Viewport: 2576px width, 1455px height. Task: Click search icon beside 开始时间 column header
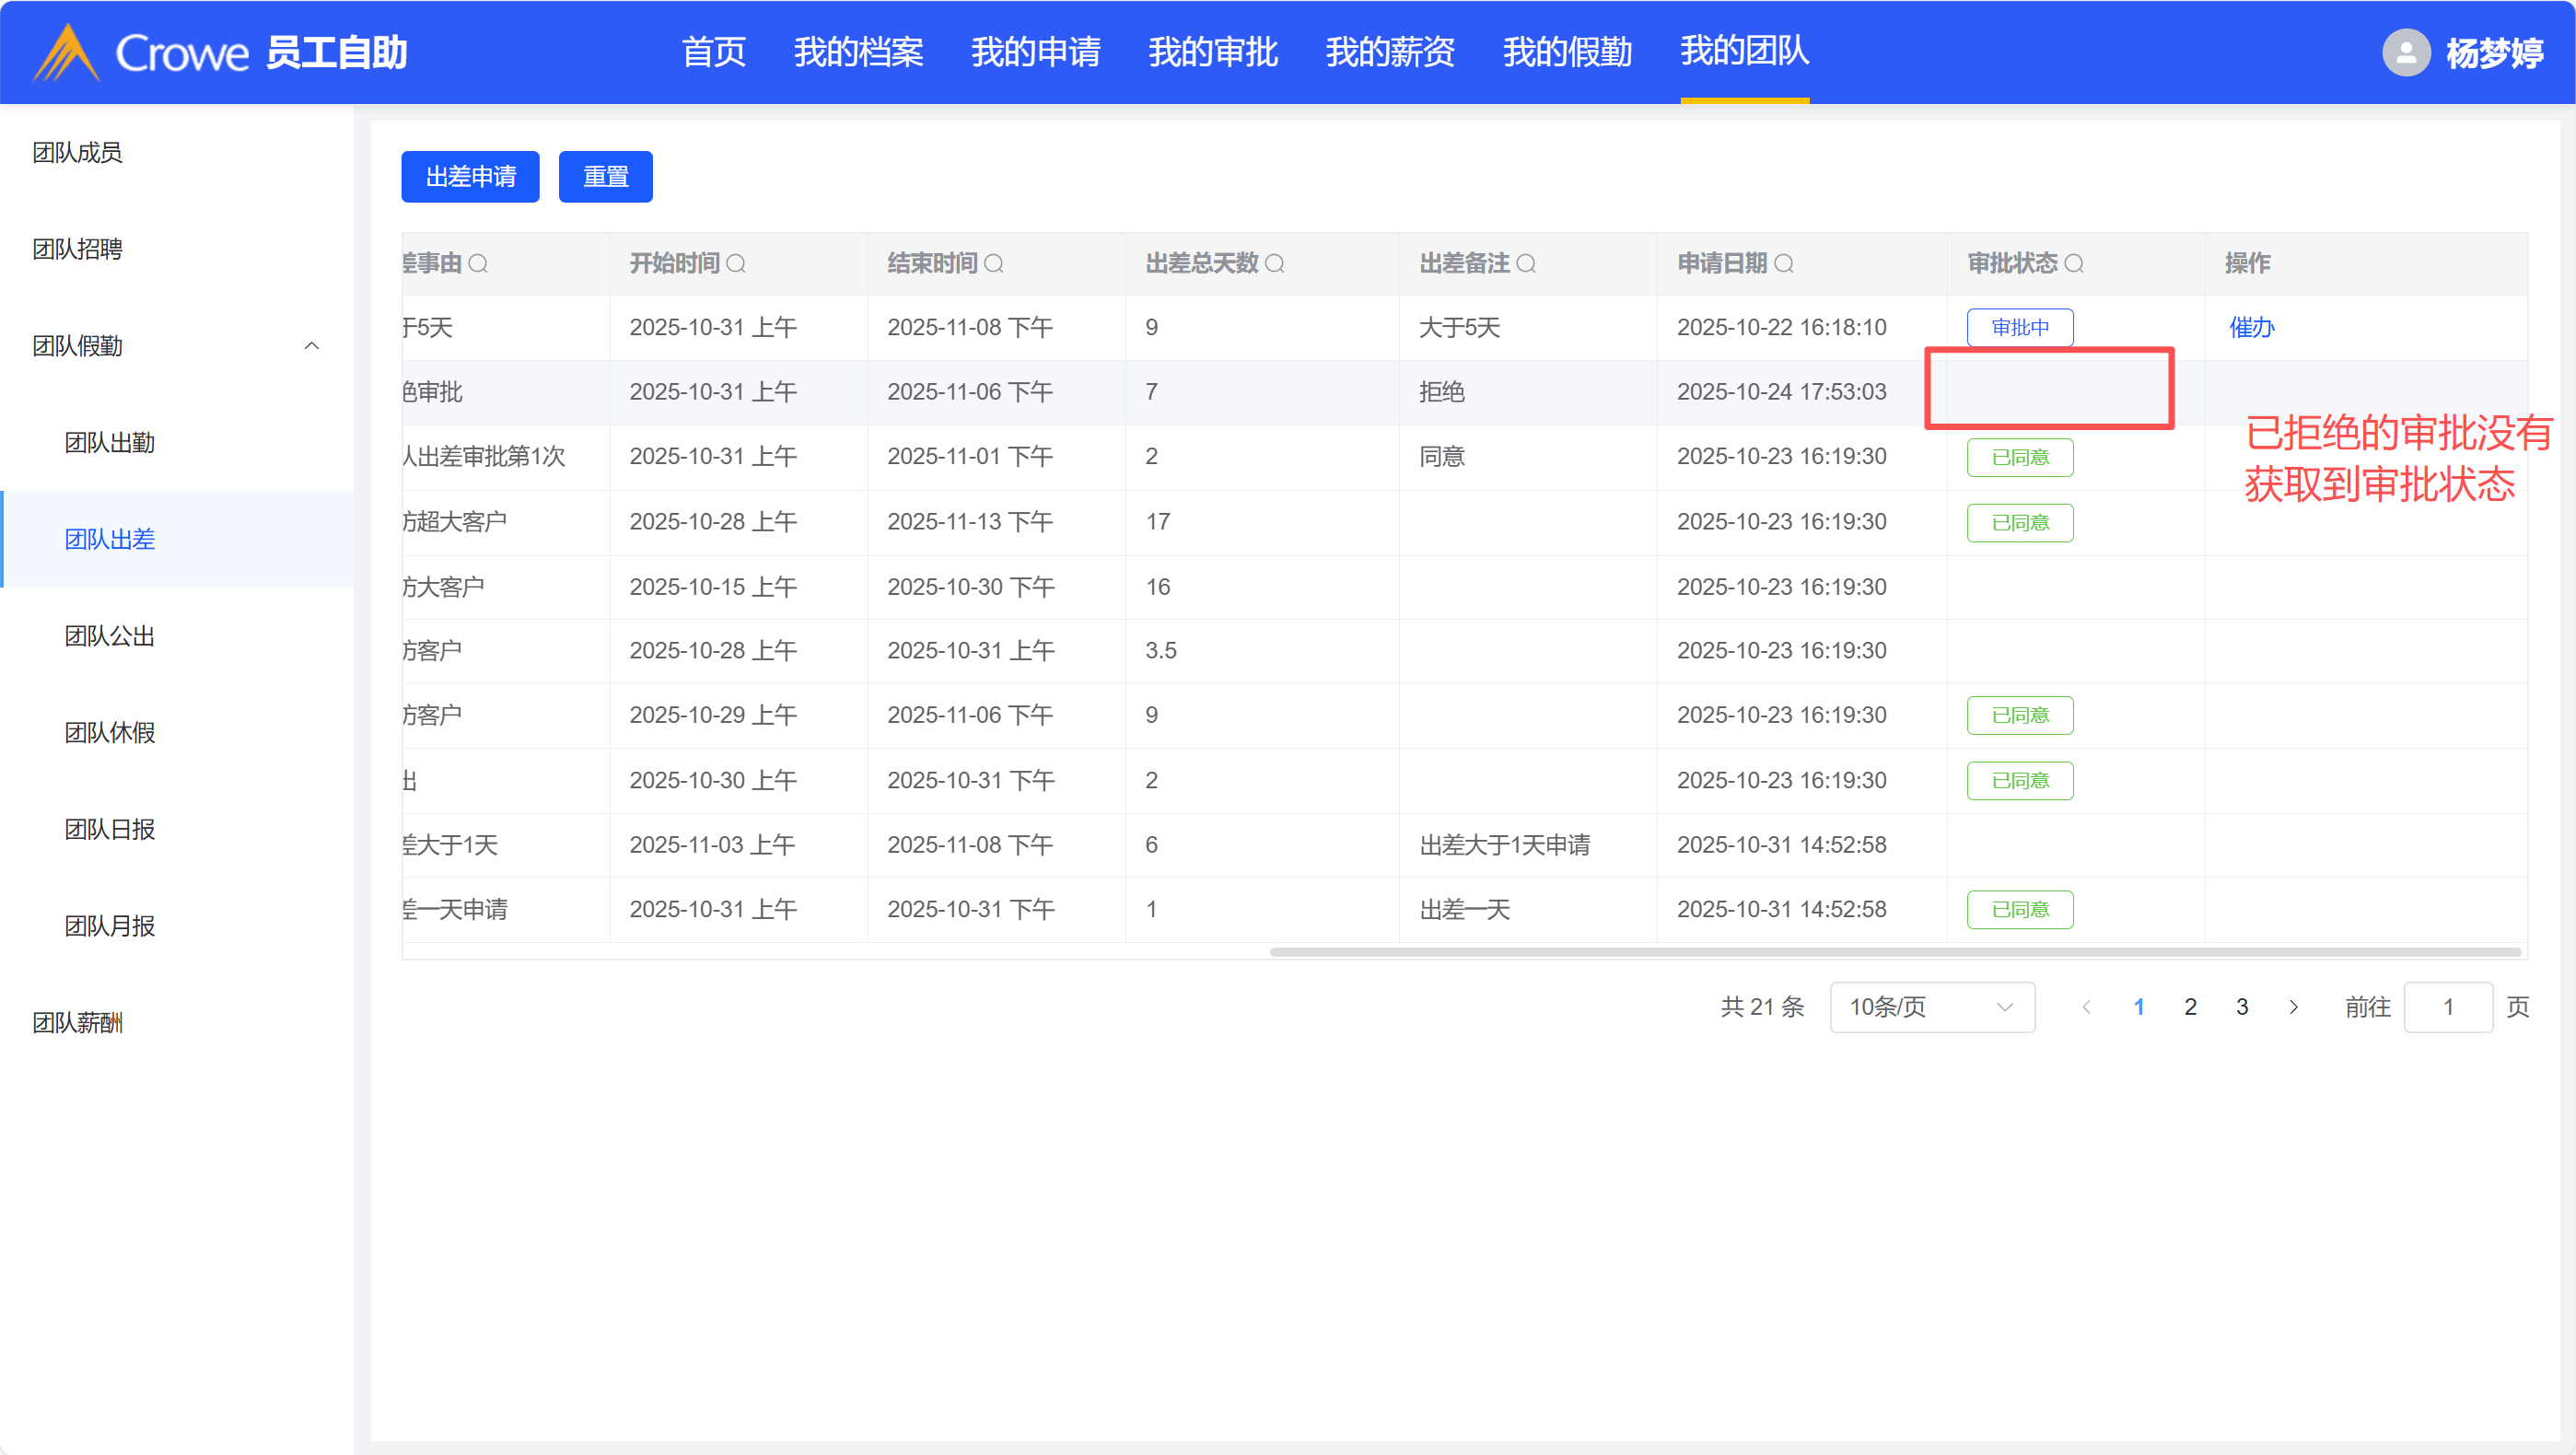pos(736,264)
